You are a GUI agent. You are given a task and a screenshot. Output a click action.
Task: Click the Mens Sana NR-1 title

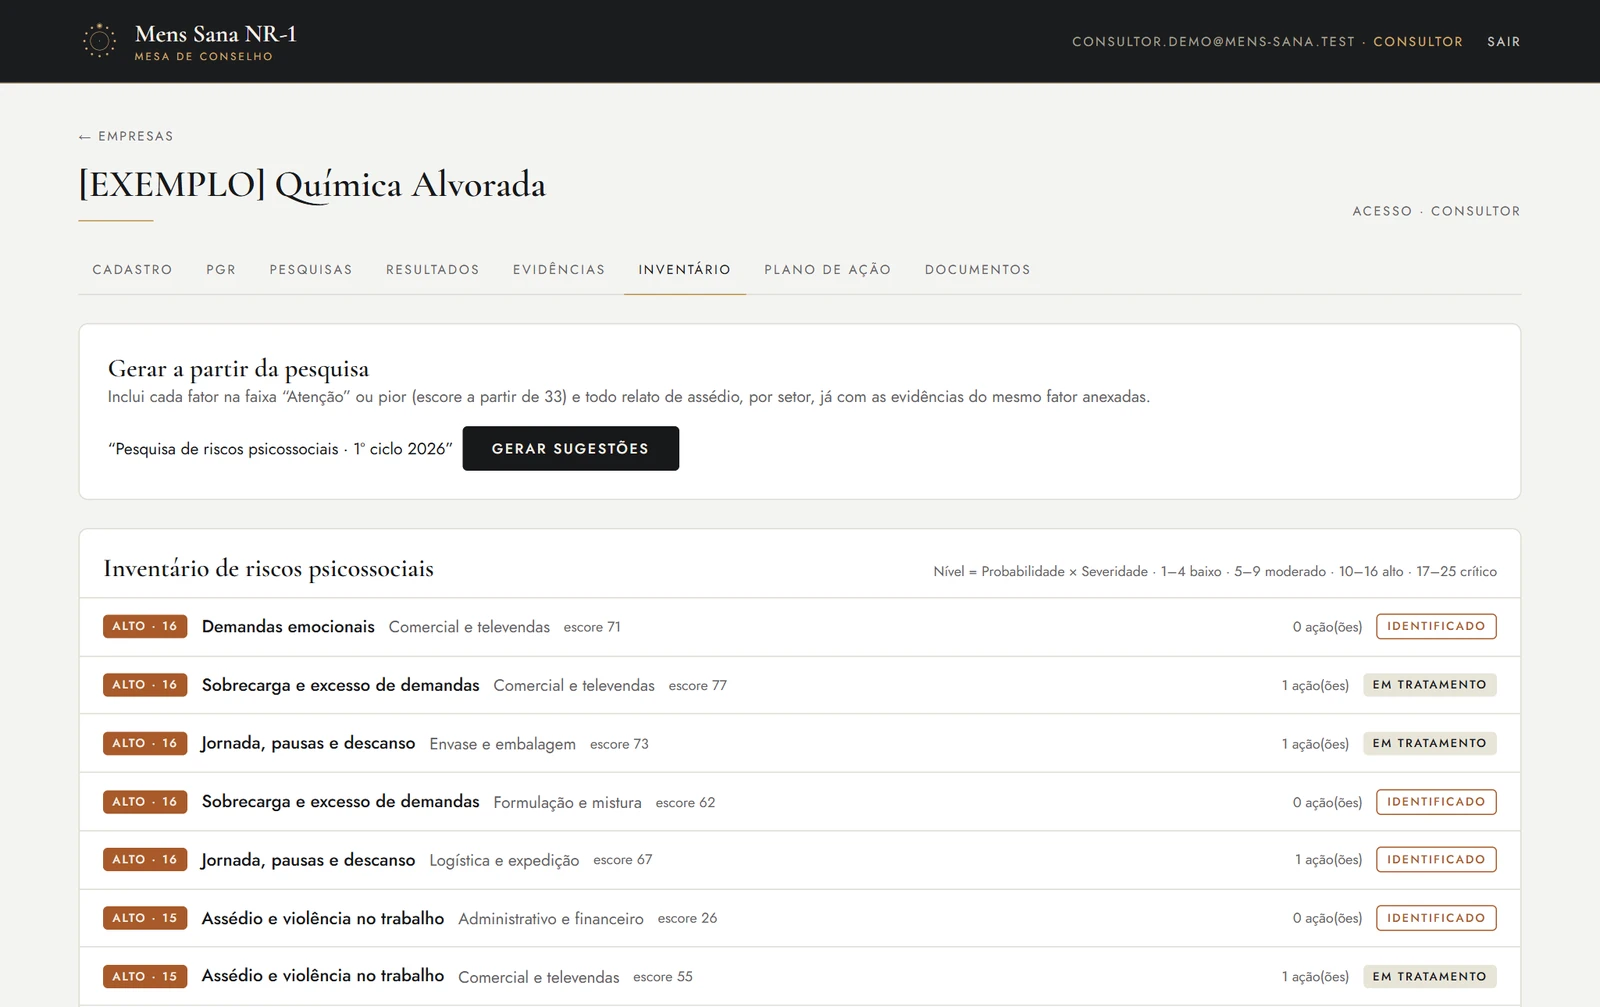tap(216, 34)
